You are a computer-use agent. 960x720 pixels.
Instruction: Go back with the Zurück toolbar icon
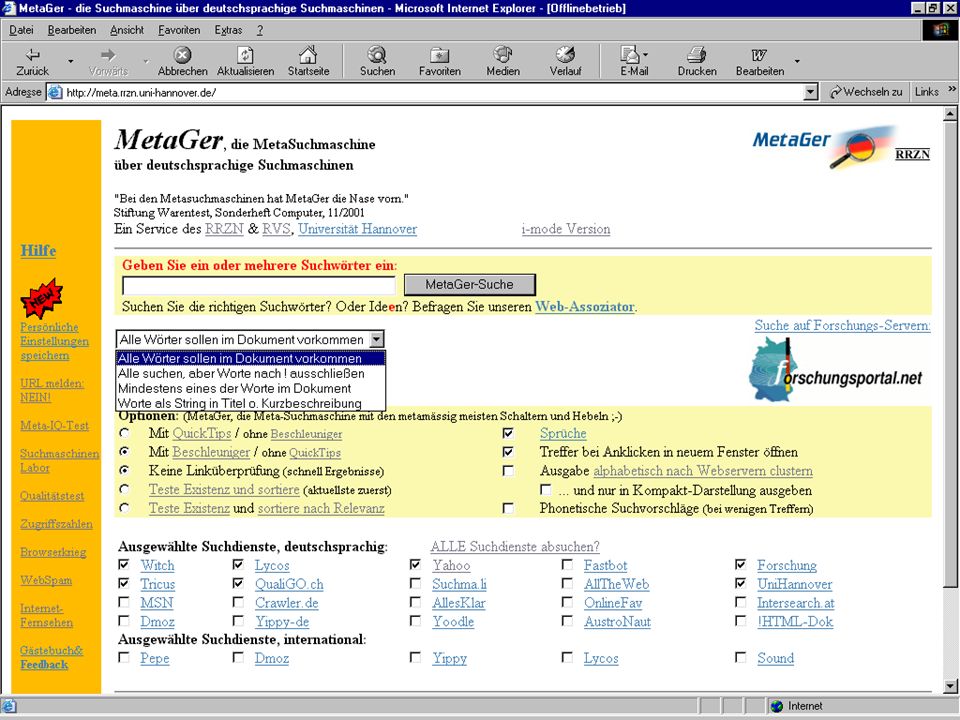tap(32, 55)
